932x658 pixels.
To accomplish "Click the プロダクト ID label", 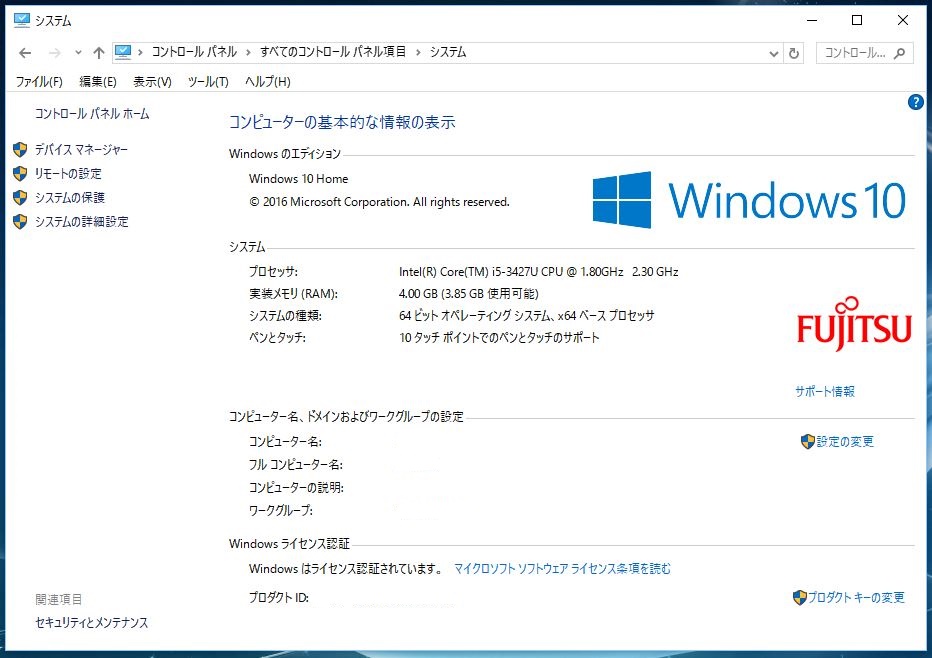I will [279, 598].
